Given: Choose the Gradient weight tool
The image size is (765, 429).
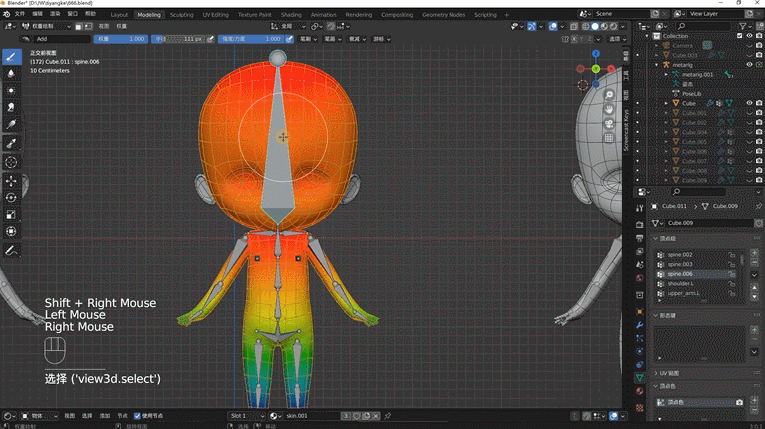Looking at the screenshot, I should click(11, 124).
